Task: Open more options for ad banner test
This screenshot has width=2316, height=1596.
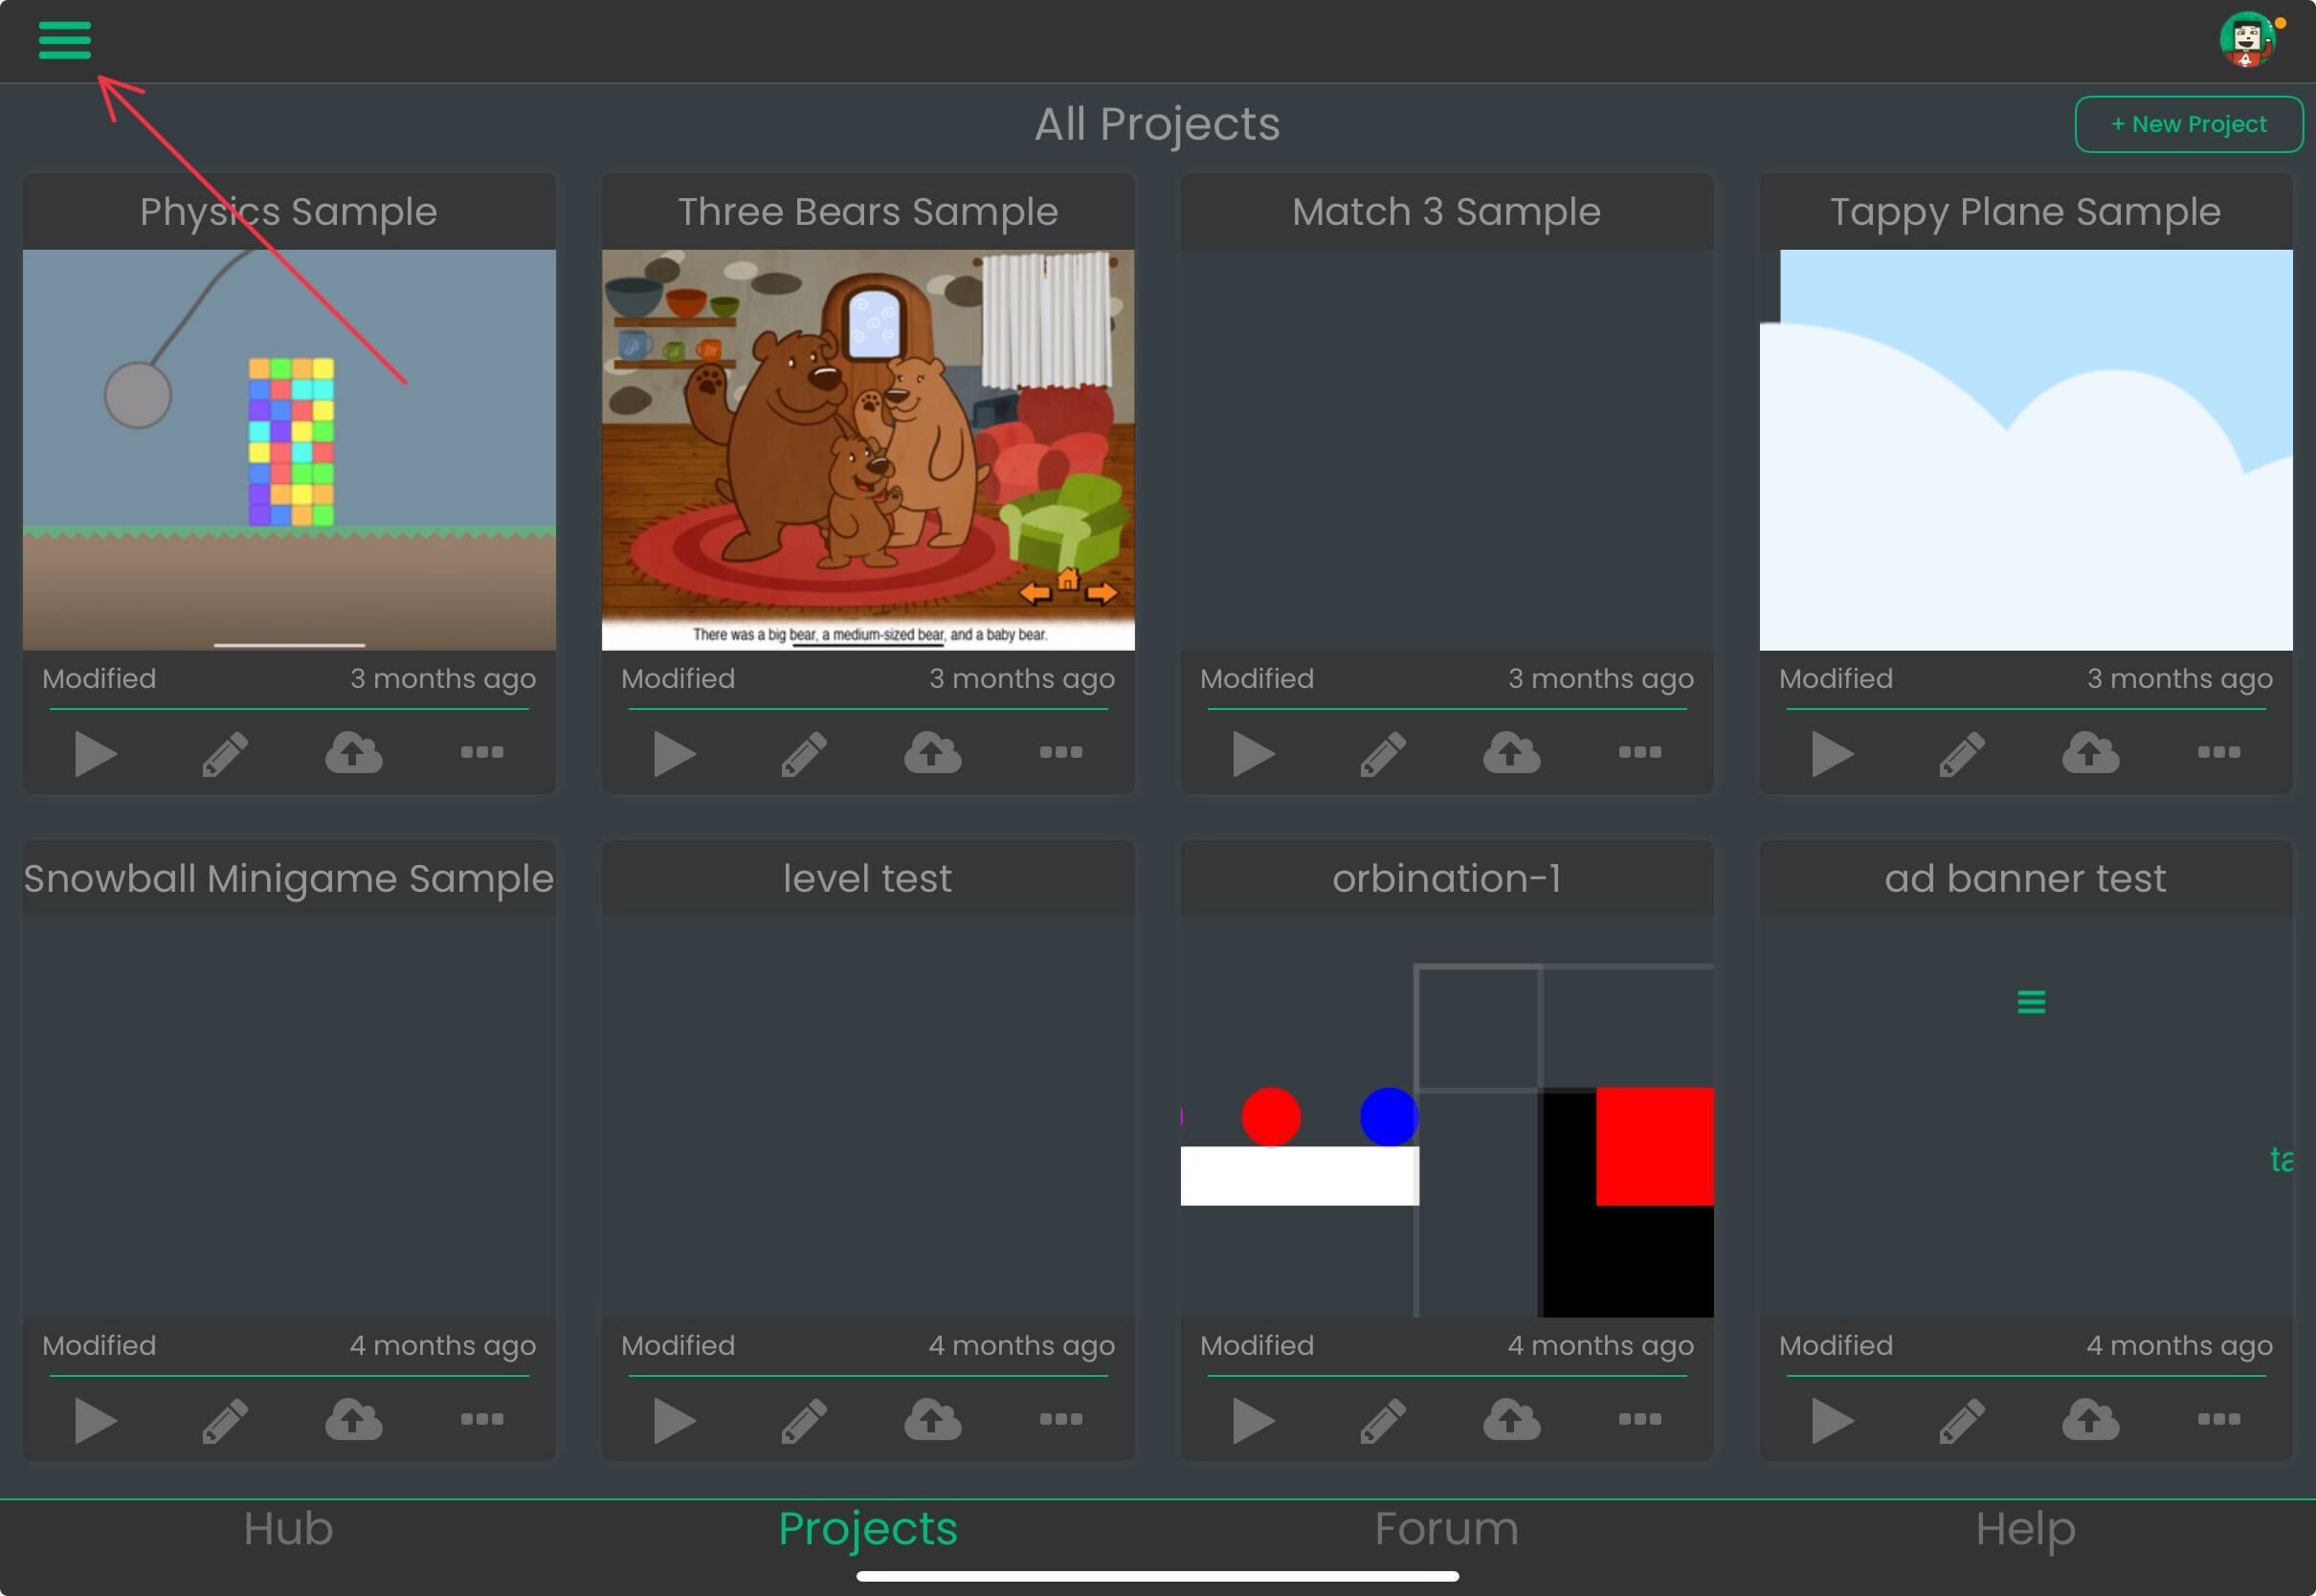Action: click(x=2218, y=1419)
